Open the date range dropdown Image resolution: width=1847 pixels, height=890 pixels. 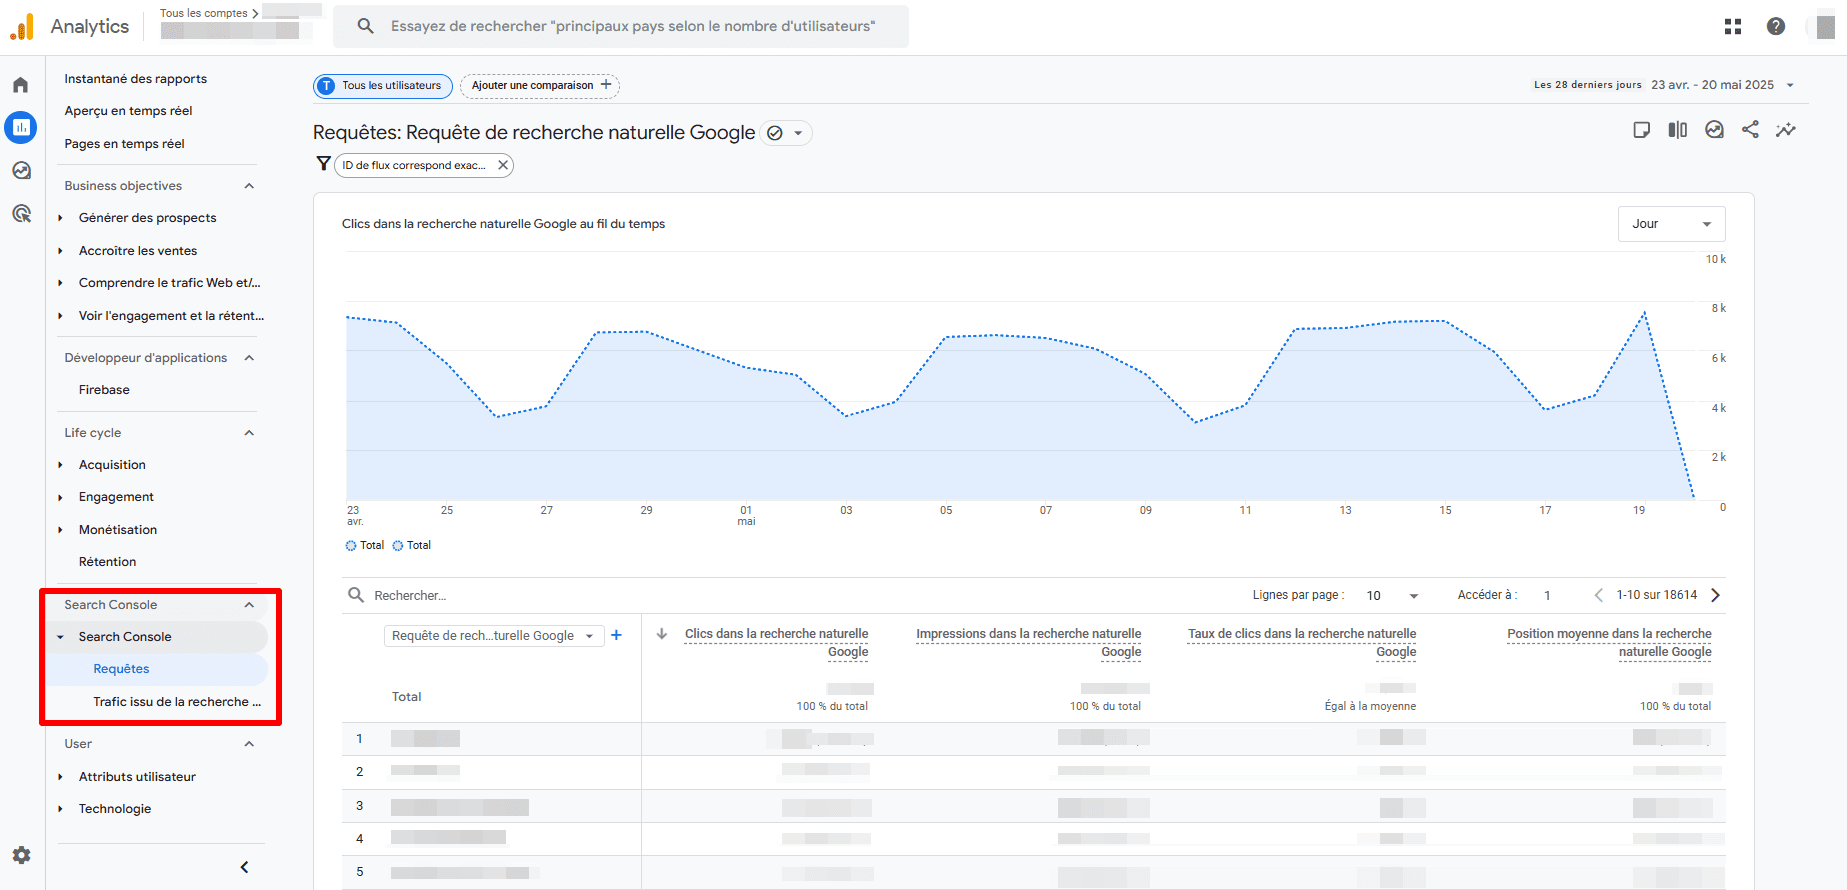[x=1790, y=85]
